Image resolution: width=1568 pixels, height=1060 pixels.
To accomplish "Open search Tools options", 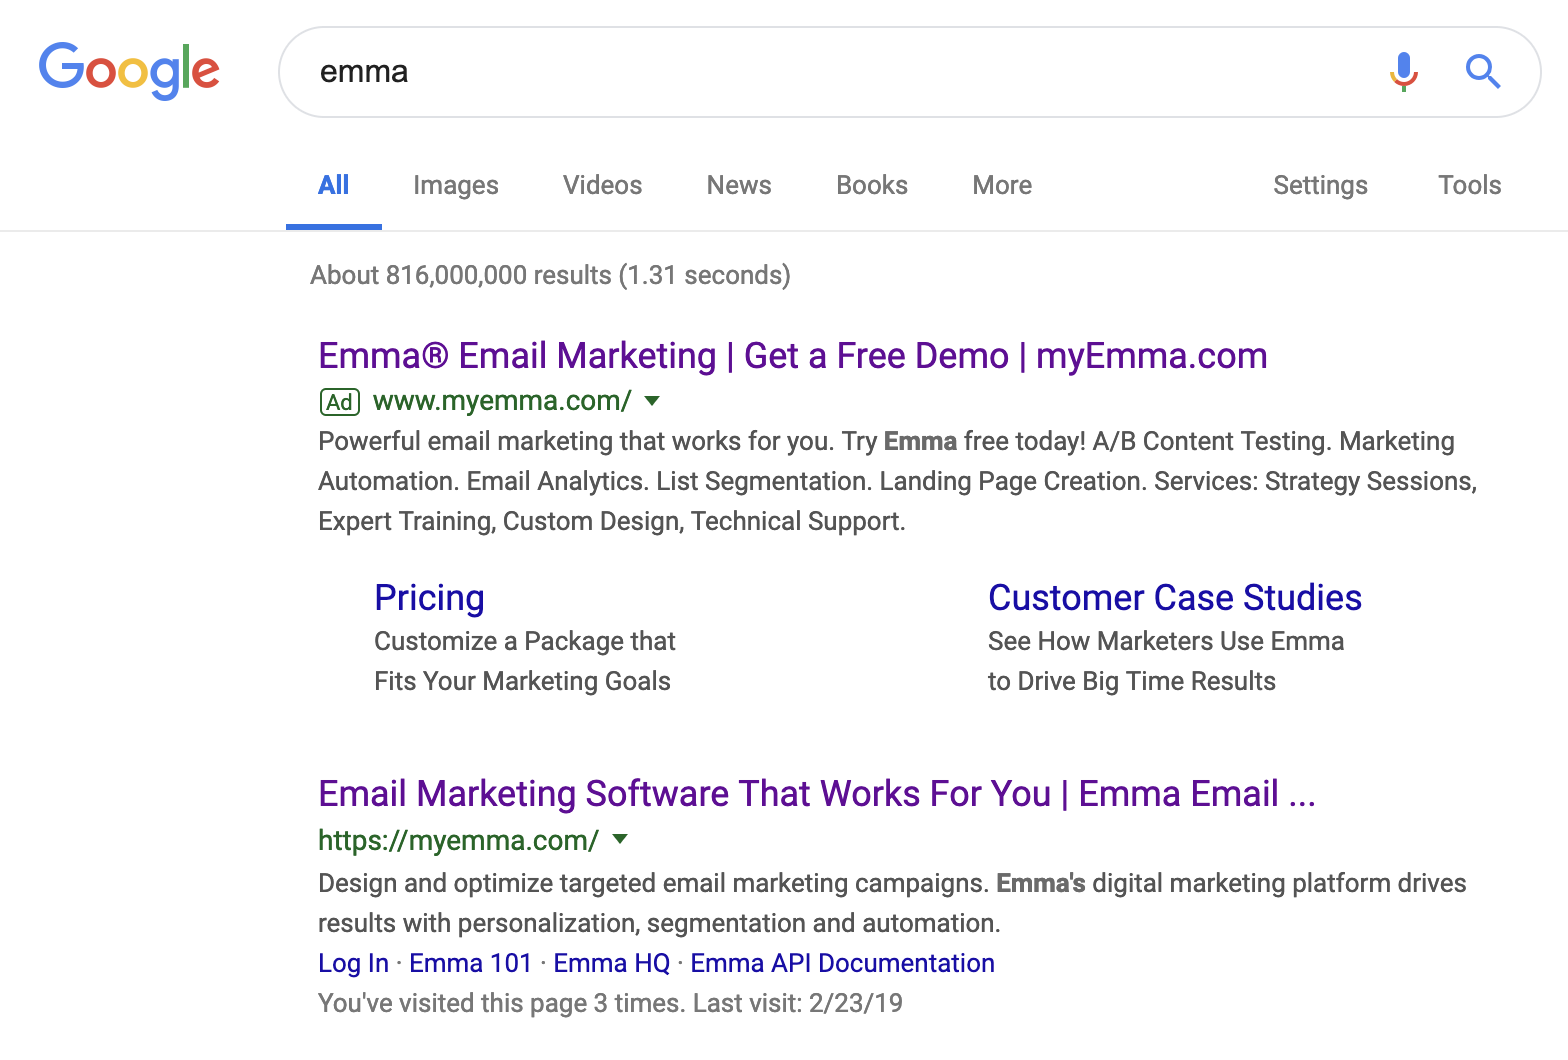I will (1469, 185).
